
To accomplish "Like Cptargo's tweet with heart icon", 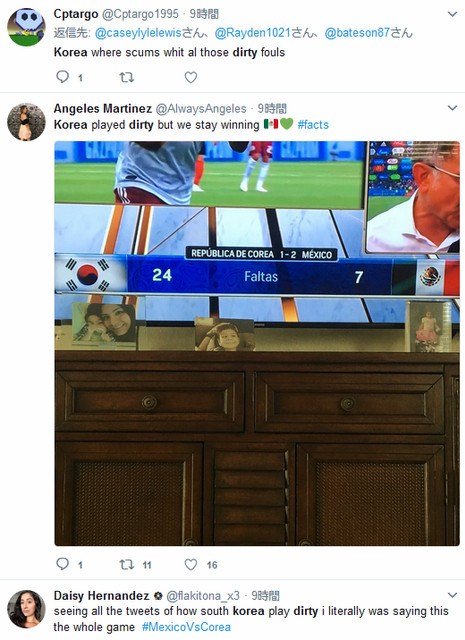I will (191, 77).
